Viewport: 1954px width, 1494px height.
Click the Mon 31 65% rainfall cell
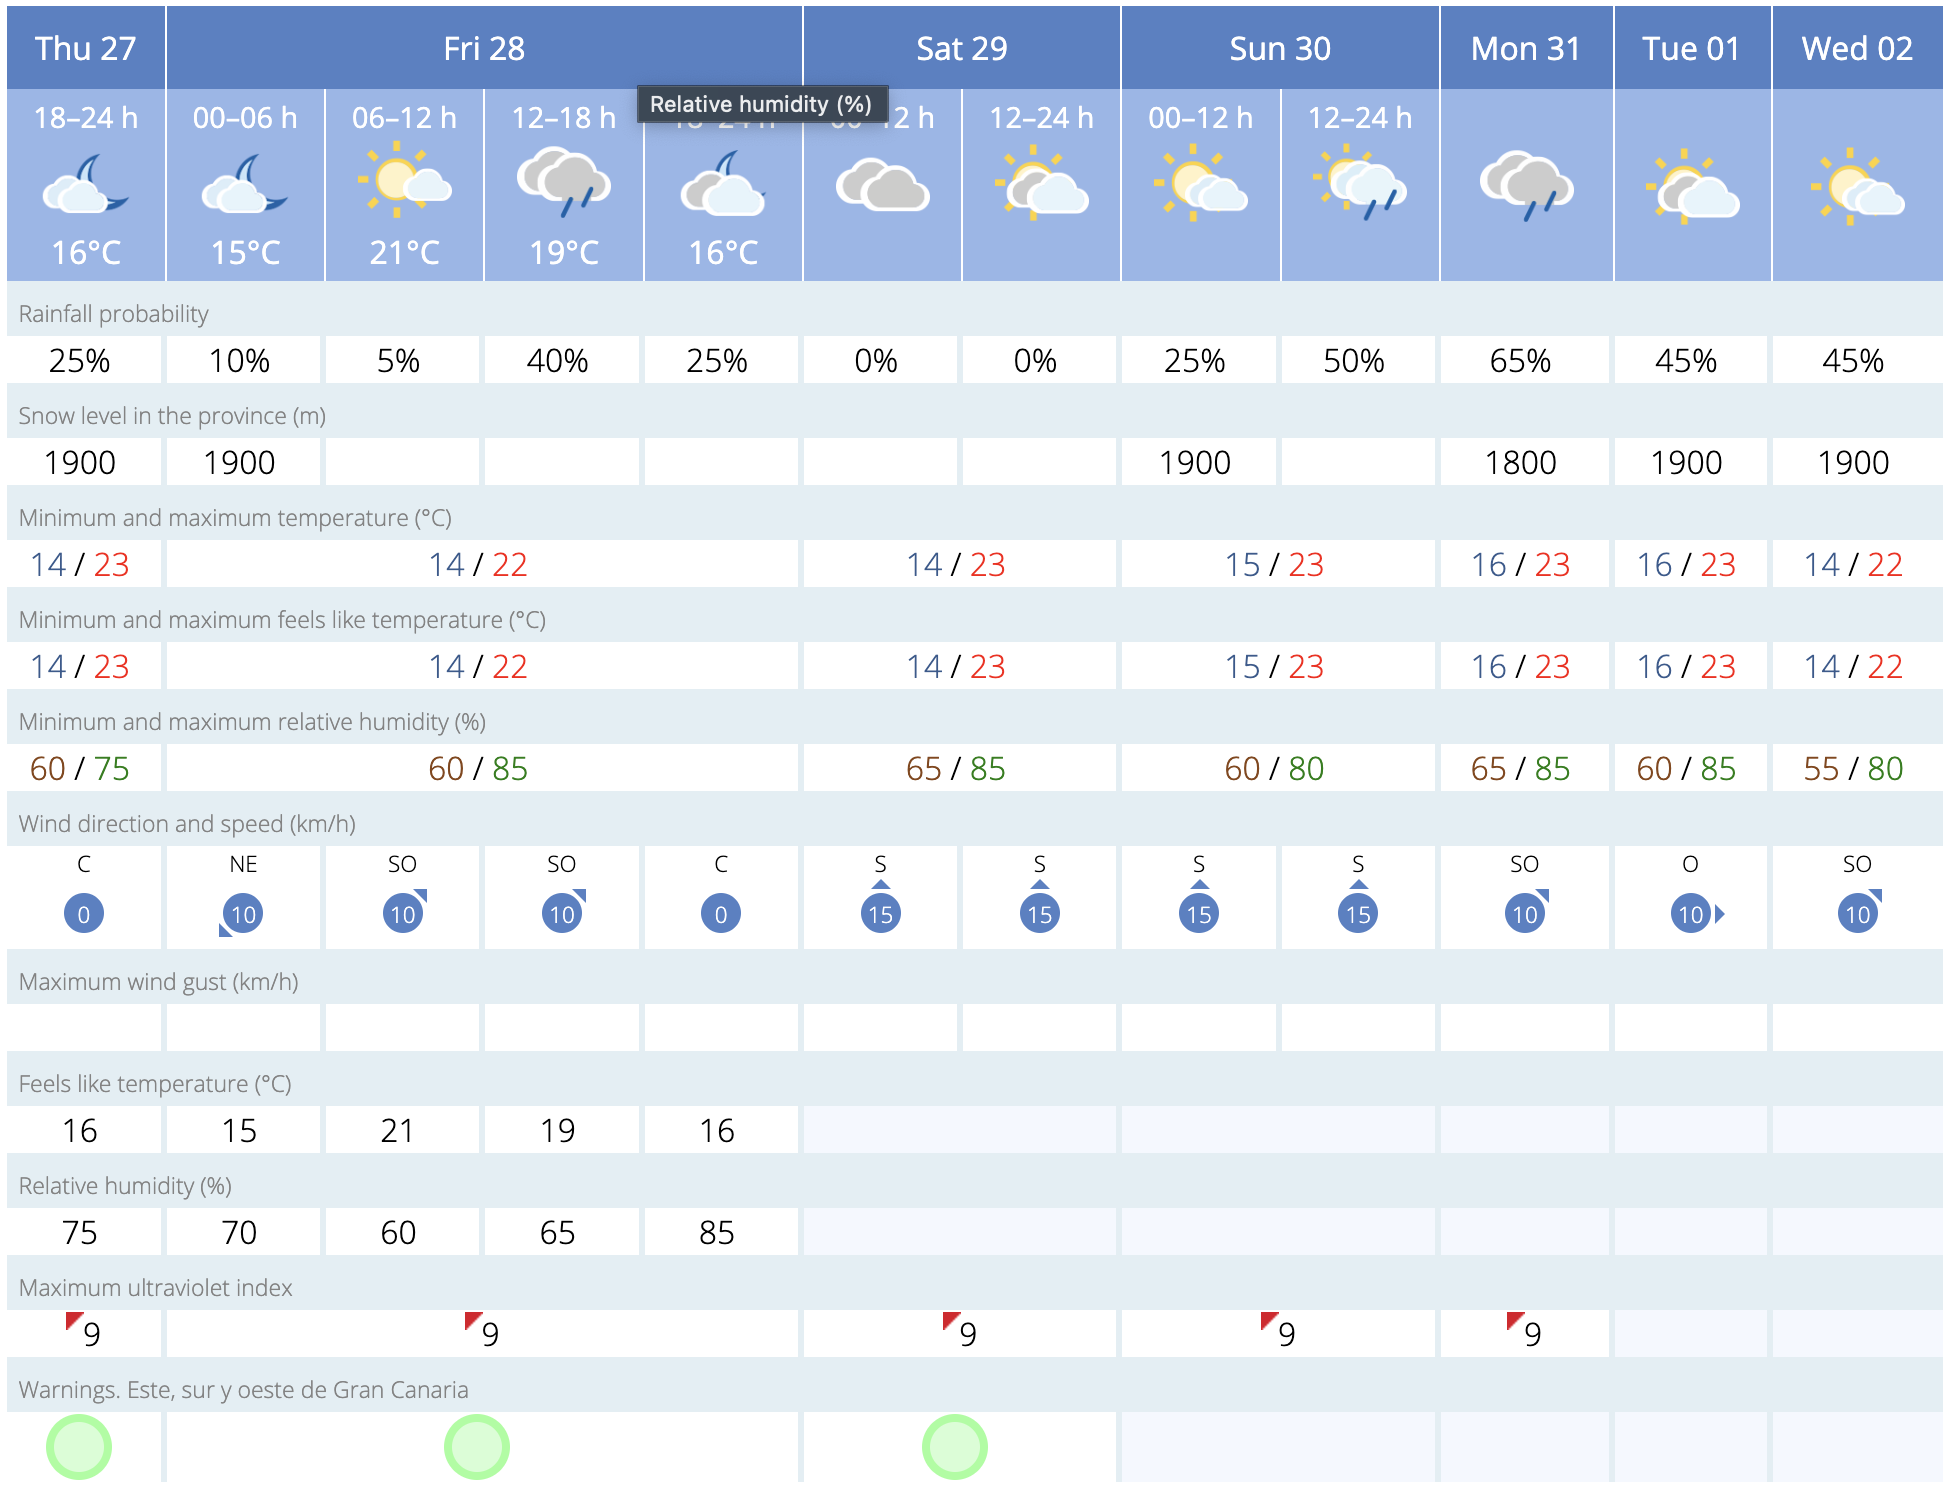point(1520,361)
